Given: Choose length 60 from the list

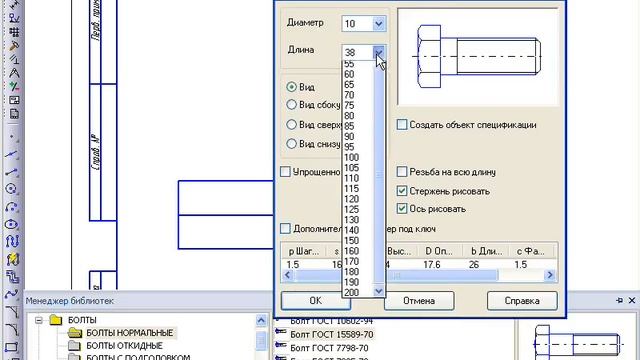Looking at the screenshot, I should click(349, 74).
